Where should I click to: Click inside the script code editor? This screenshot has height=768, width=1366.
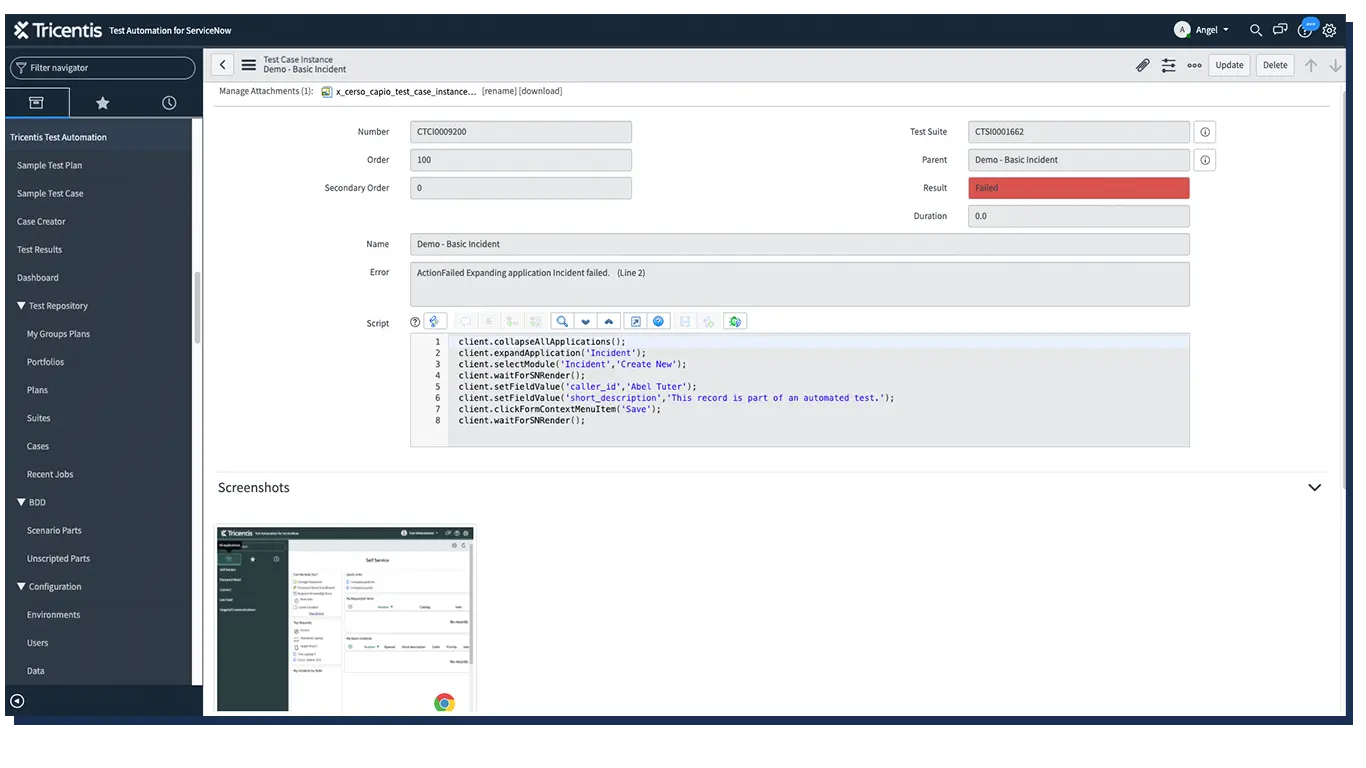pyautogui.click(x=800, y=390)
